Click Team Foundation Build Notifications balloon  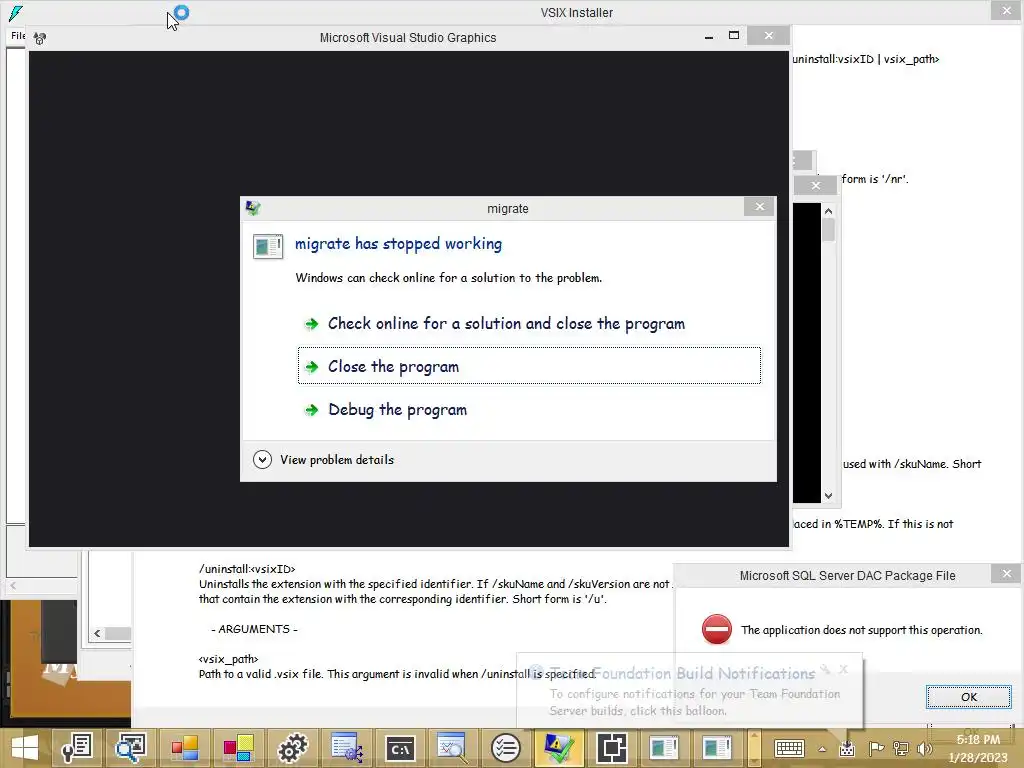689,691
